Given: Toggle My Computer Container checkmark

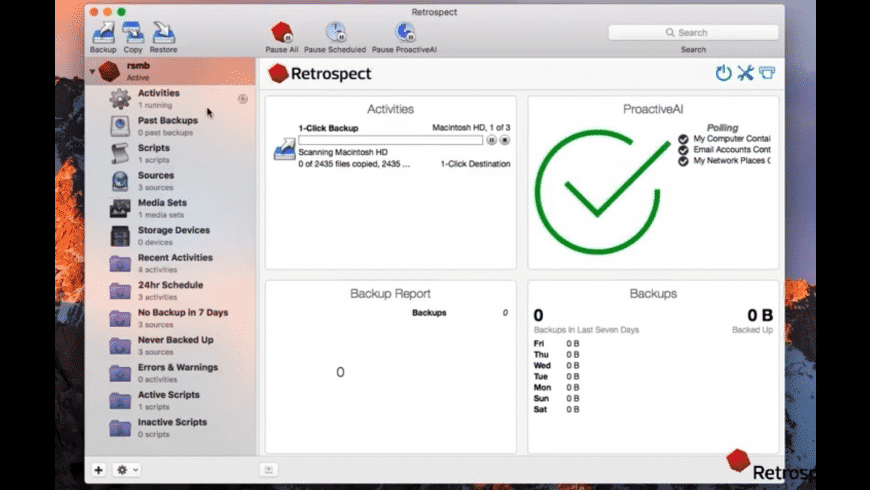Looking at the screenshot, I should pyautogui.click(x=683, y=139).
